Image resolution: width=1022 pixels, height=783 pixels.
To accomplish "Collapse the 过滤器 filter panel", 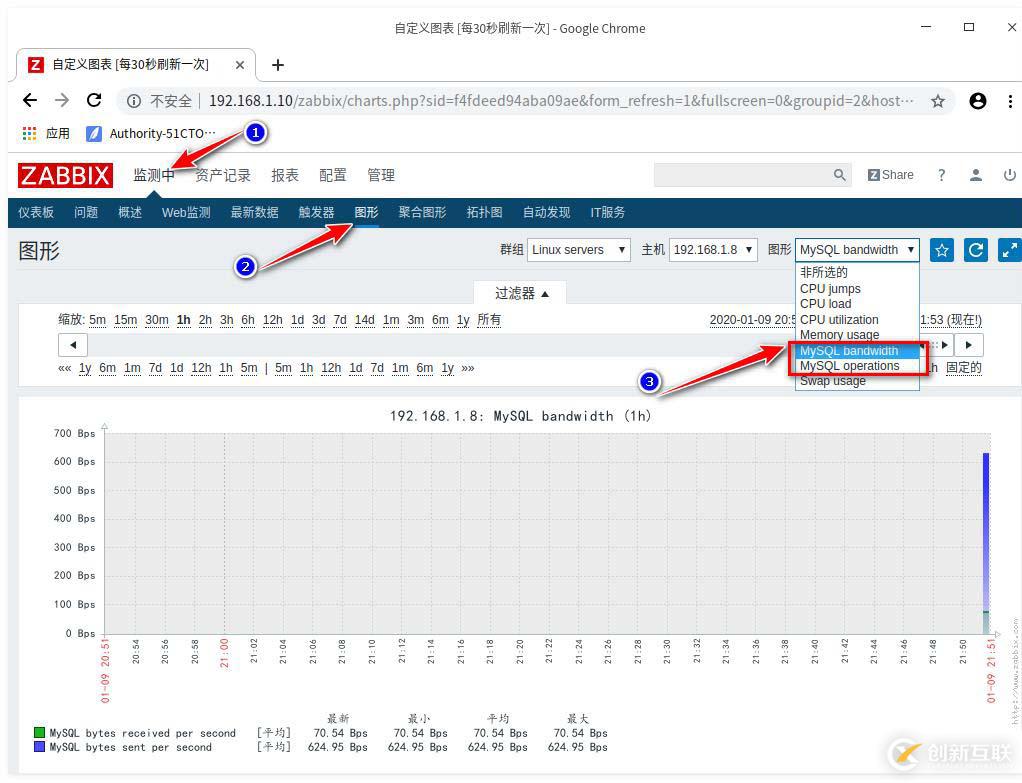I will (521, 293).
